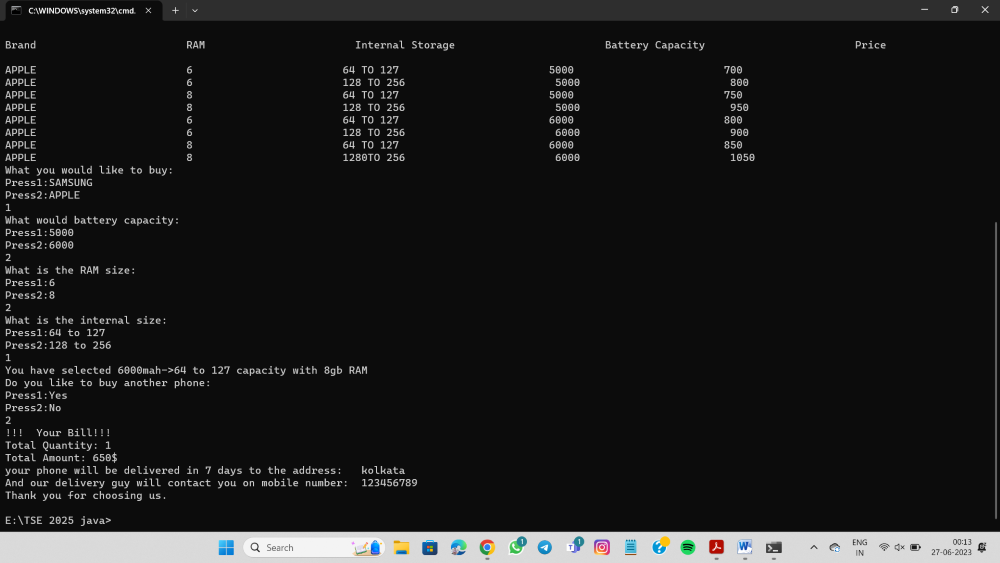Open the Get Help app icon
The height and width of the screenshot is (563, 1000).
coord(659,547)
